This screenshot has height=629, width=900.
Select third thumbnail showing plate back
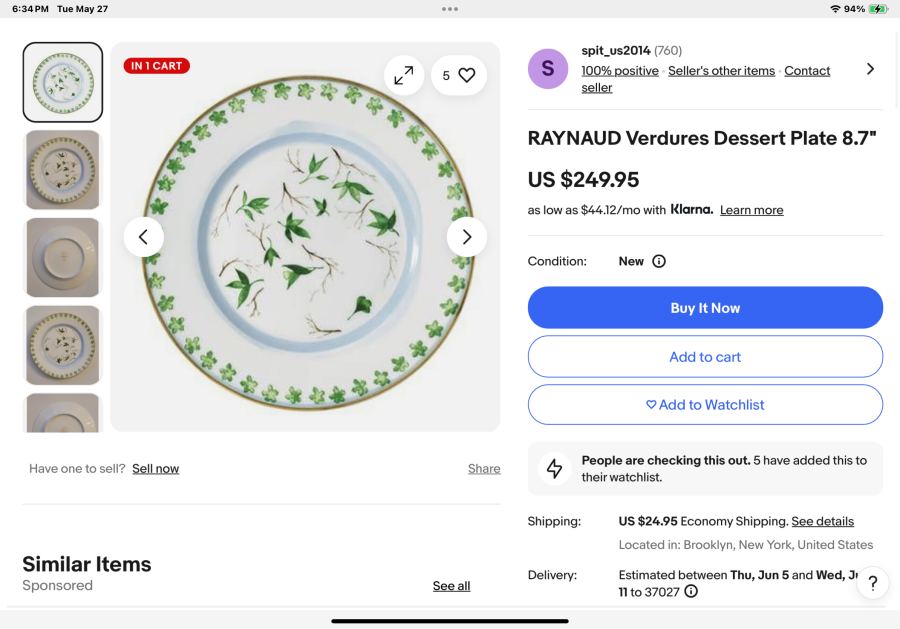coord(63,258)
